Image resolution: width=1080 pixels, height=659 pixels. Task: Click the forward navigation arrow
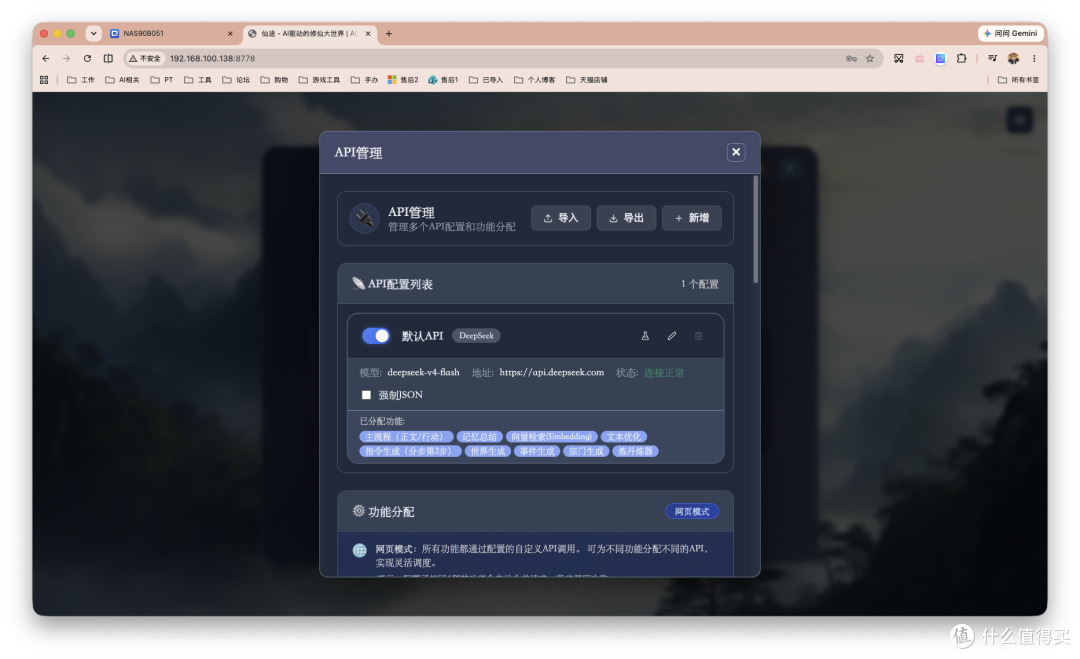pyautogui.click(x=66, y=59)
